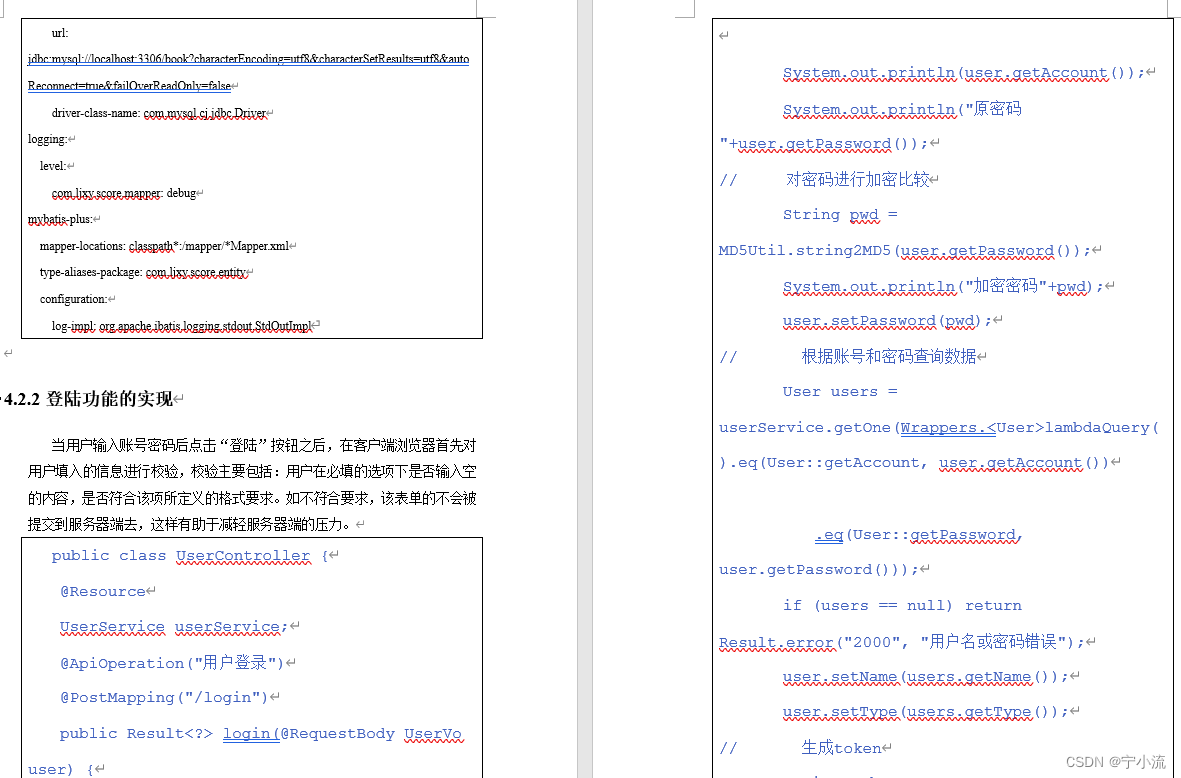Click the MD5Util.string2MD5 line
This screenshot has width=1181, height=778.
[904, 251]
